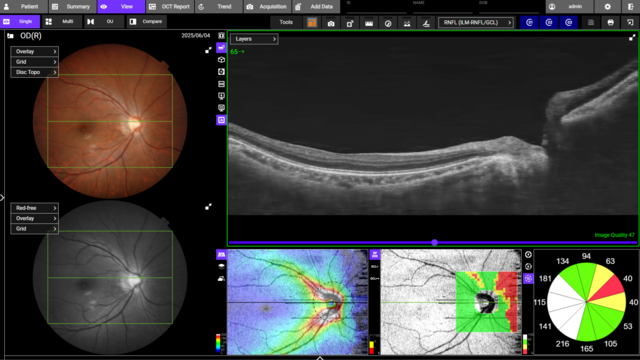640x360 pixels.
Task: Click the circular gauge tool icon
Action: click(x=388, y=23)
